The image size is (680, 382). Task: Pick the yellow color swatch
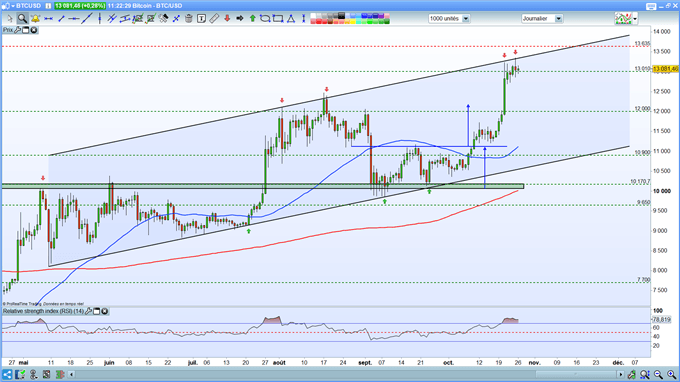click(352, 21)
